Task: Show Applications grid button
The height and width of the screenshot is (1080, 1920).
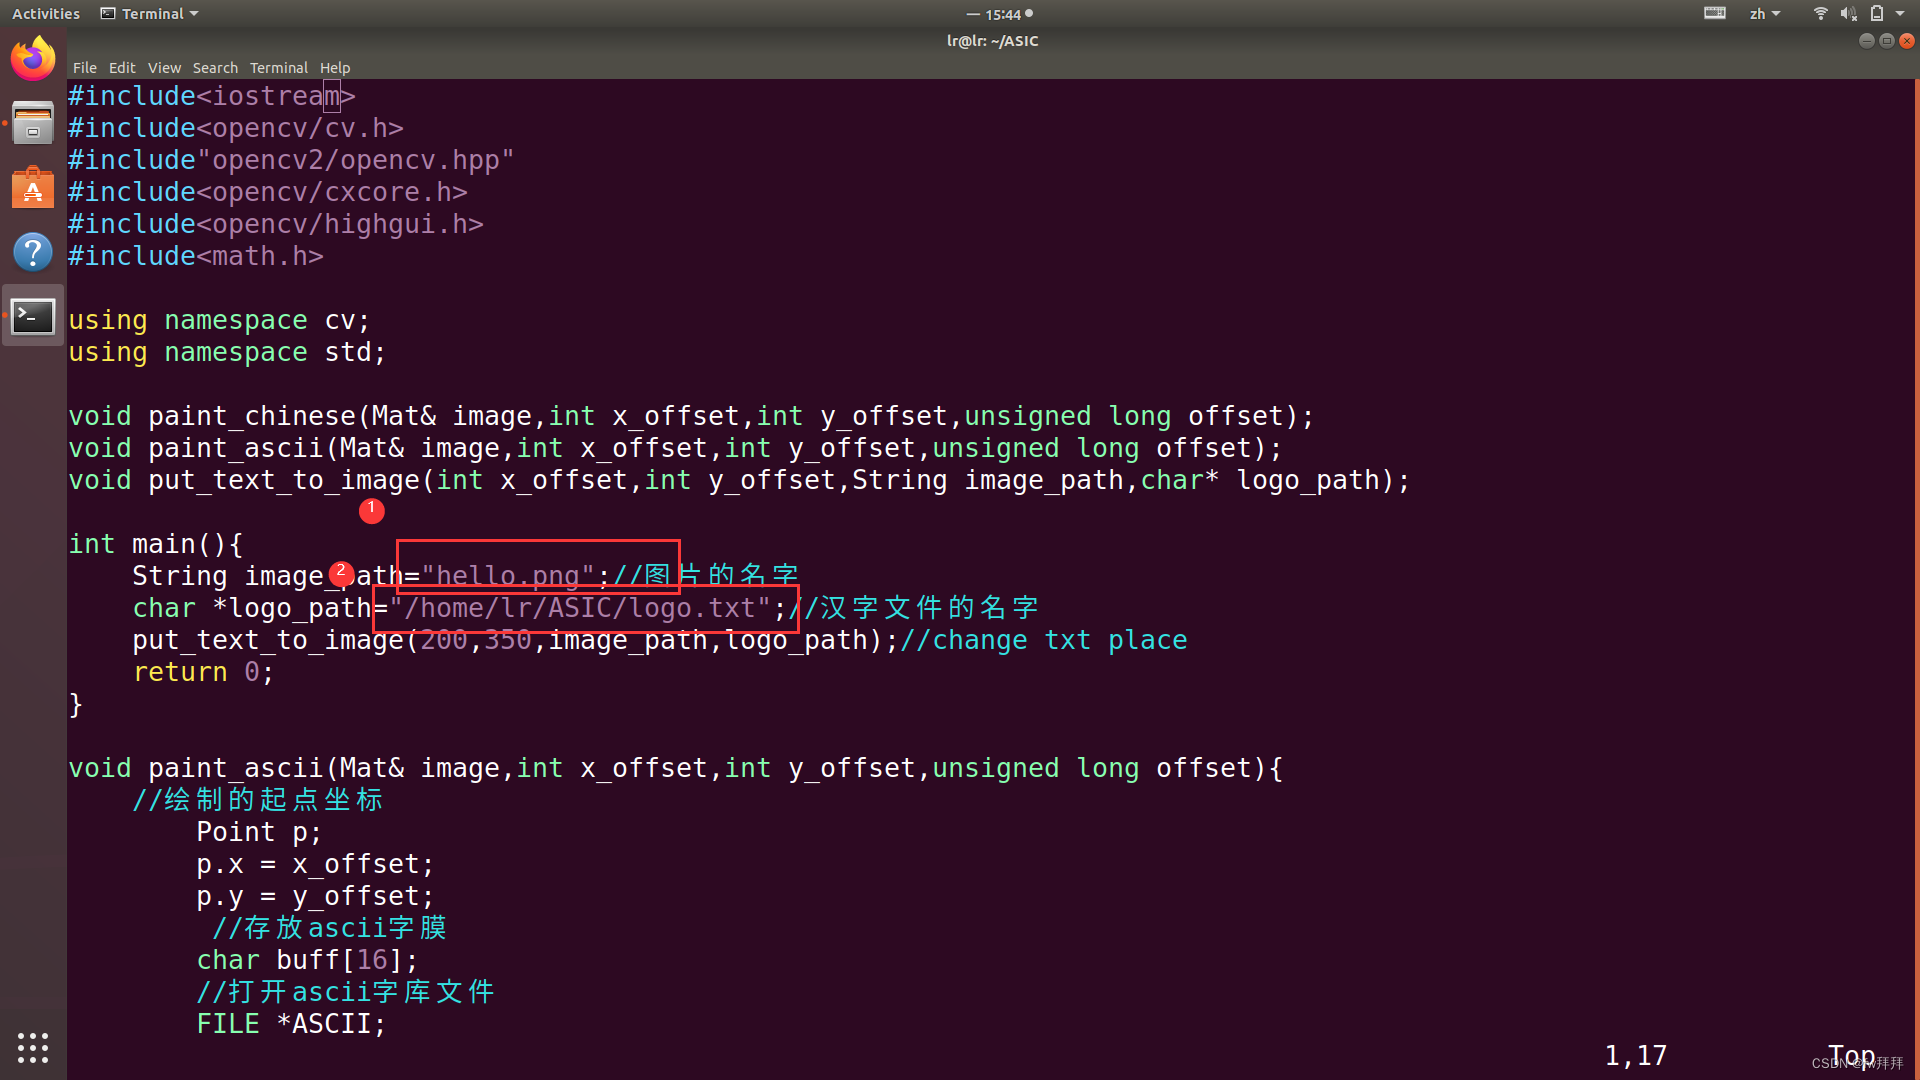Action: tap(33, 1047)
